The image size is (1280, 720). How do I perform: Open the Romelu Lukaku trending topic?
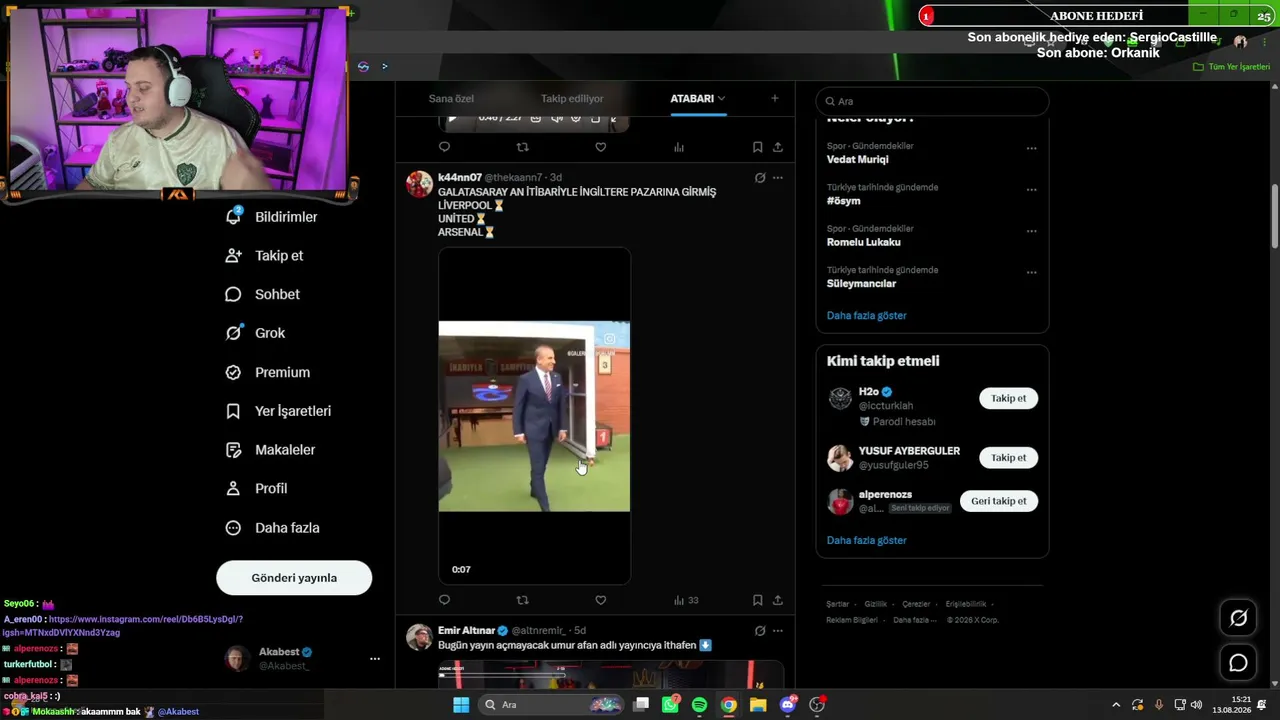point(863,242)
